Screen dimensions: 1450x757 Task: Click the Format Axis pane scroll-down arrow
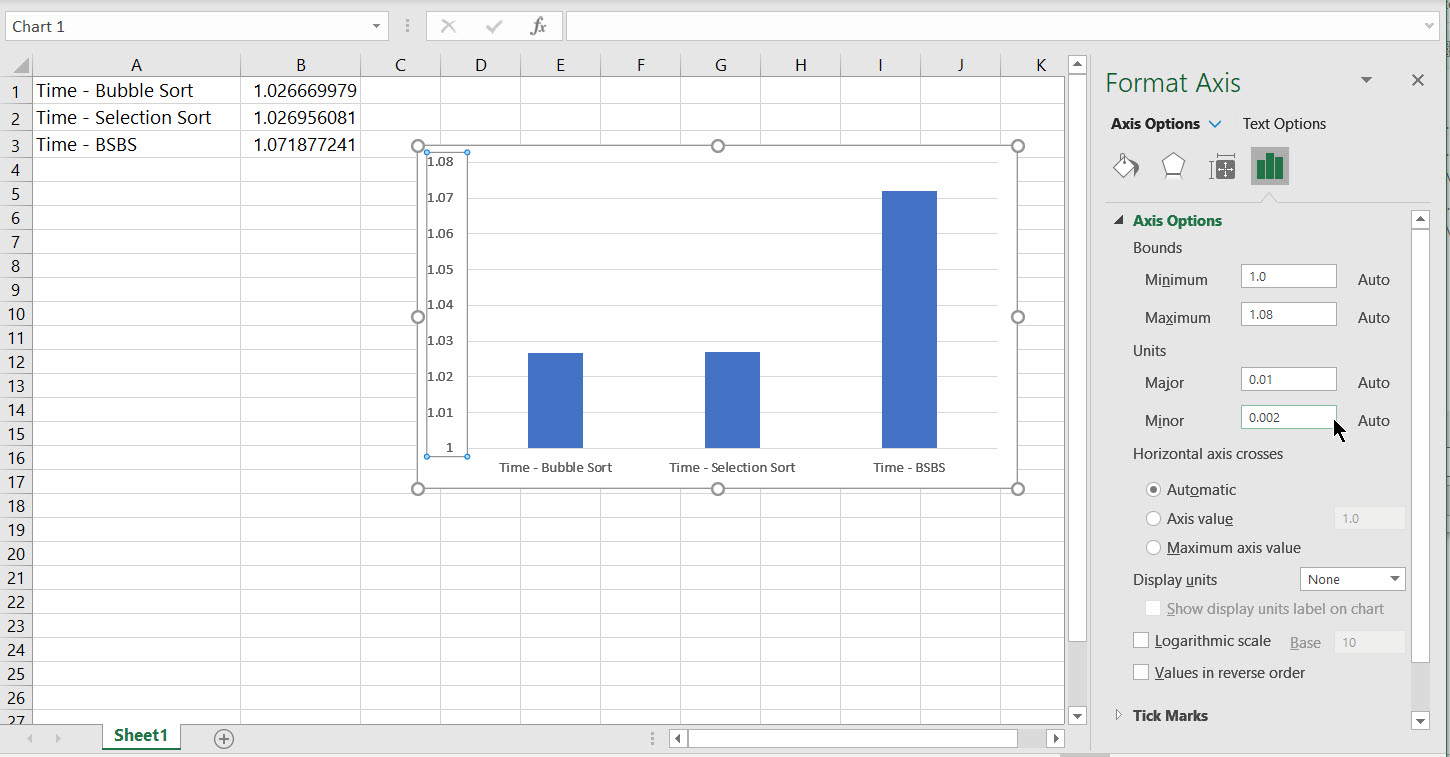point(1420,720)
